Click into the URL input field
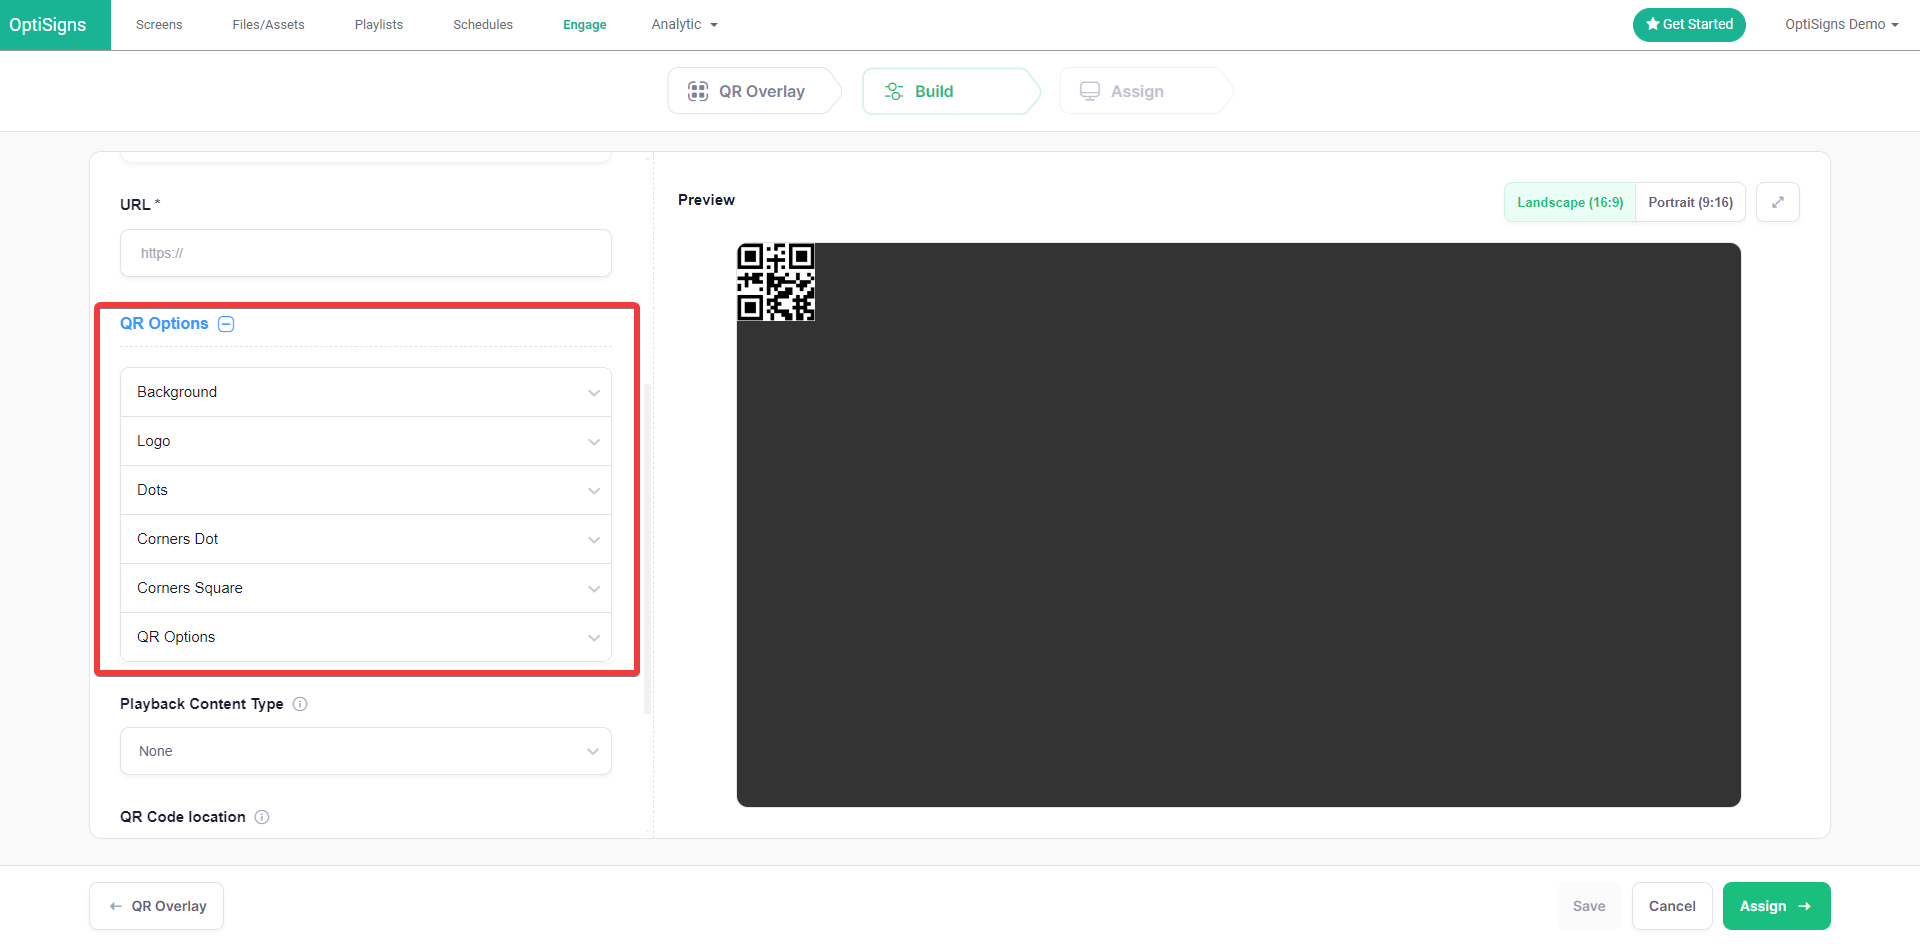 pos(366,253)
